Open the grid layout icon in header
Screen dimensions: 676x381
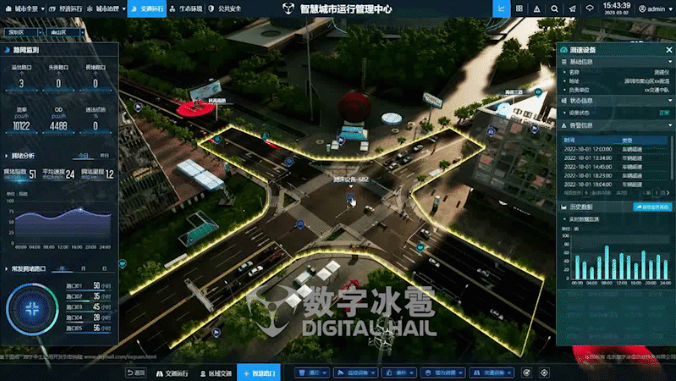click(519, 9)
